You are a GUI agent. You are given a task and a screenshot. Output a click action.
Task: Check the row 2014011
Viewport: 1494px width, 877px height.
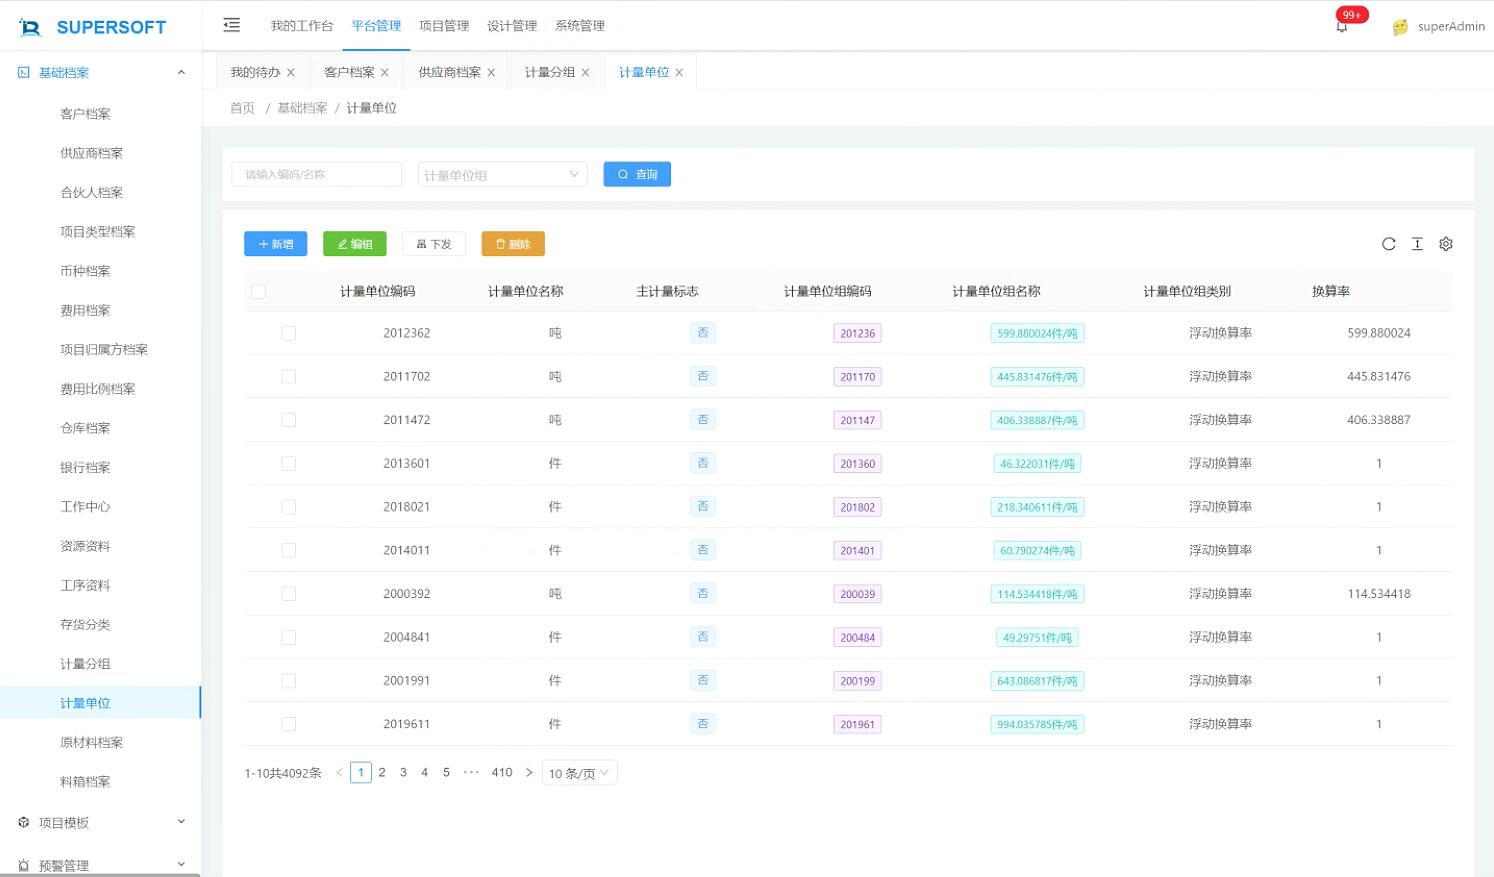click(289, 551)
